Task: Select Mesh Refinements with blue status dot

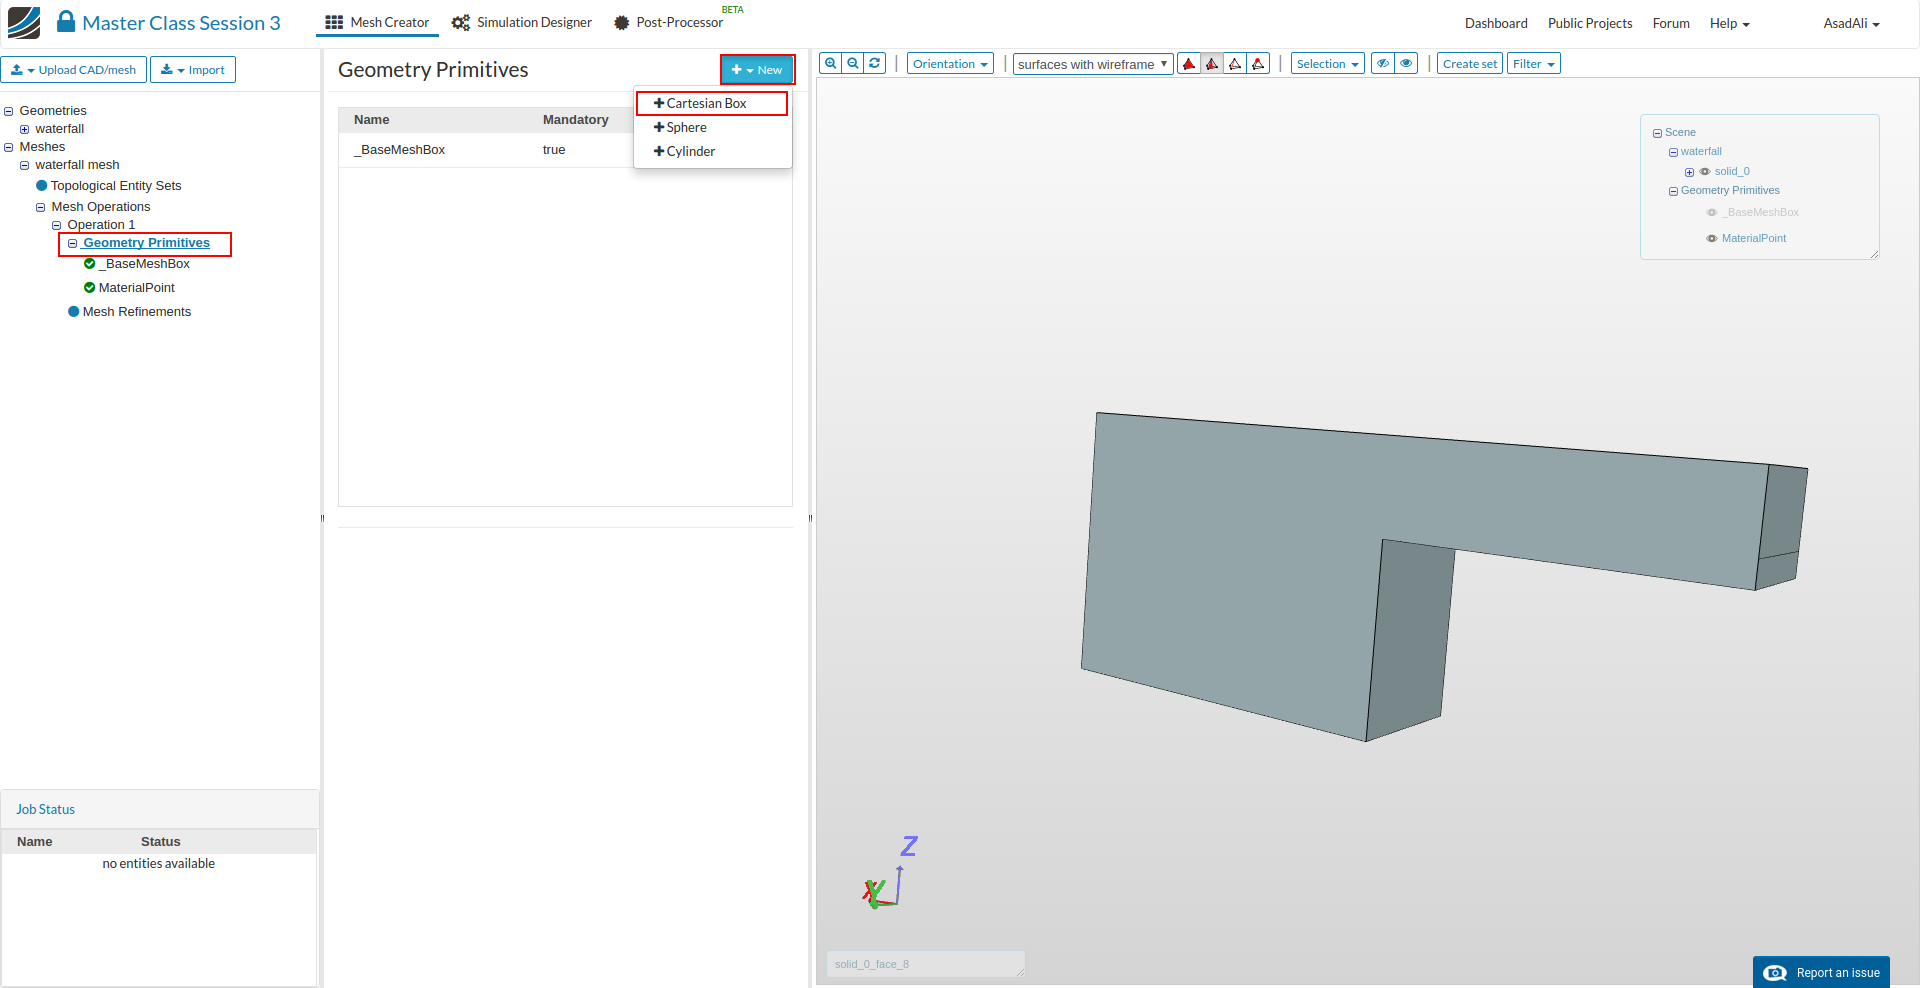Action: (136, 312)
